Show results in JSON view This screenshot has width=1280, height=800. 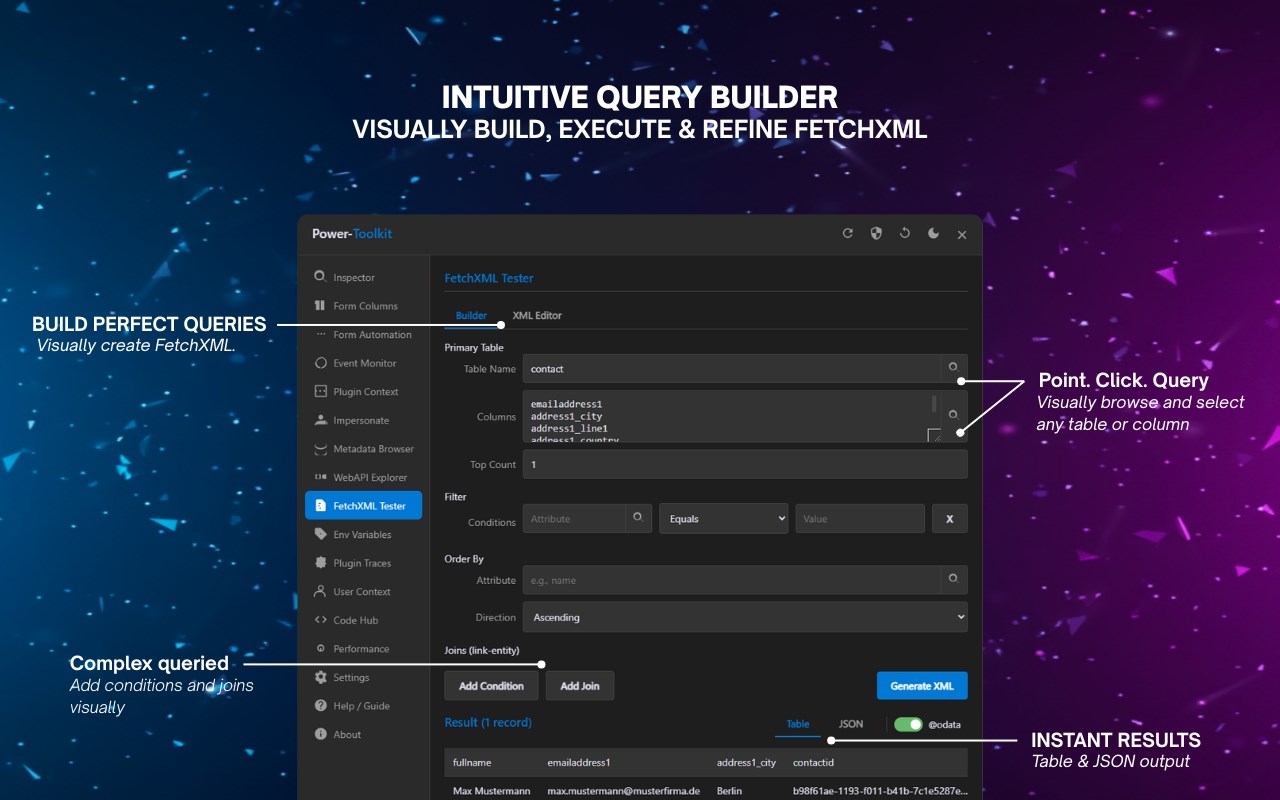pyautogui.click(x=851, y=724)
